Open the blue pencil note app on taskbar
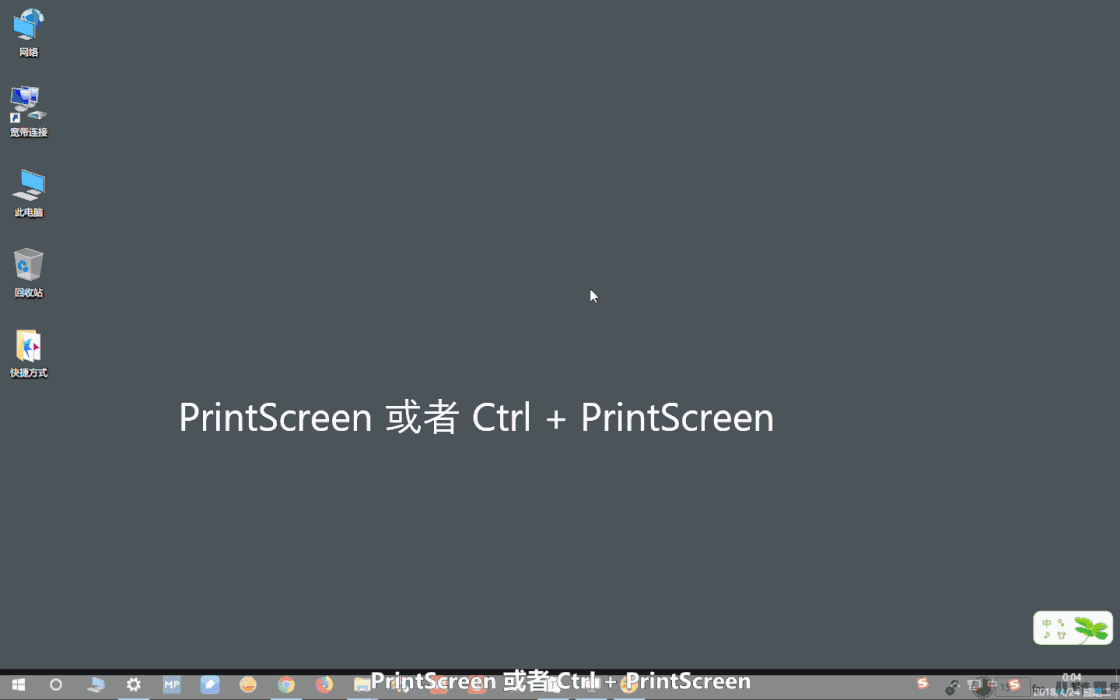1120x700 pixels. pyautogui.click(x=210, y=685)
